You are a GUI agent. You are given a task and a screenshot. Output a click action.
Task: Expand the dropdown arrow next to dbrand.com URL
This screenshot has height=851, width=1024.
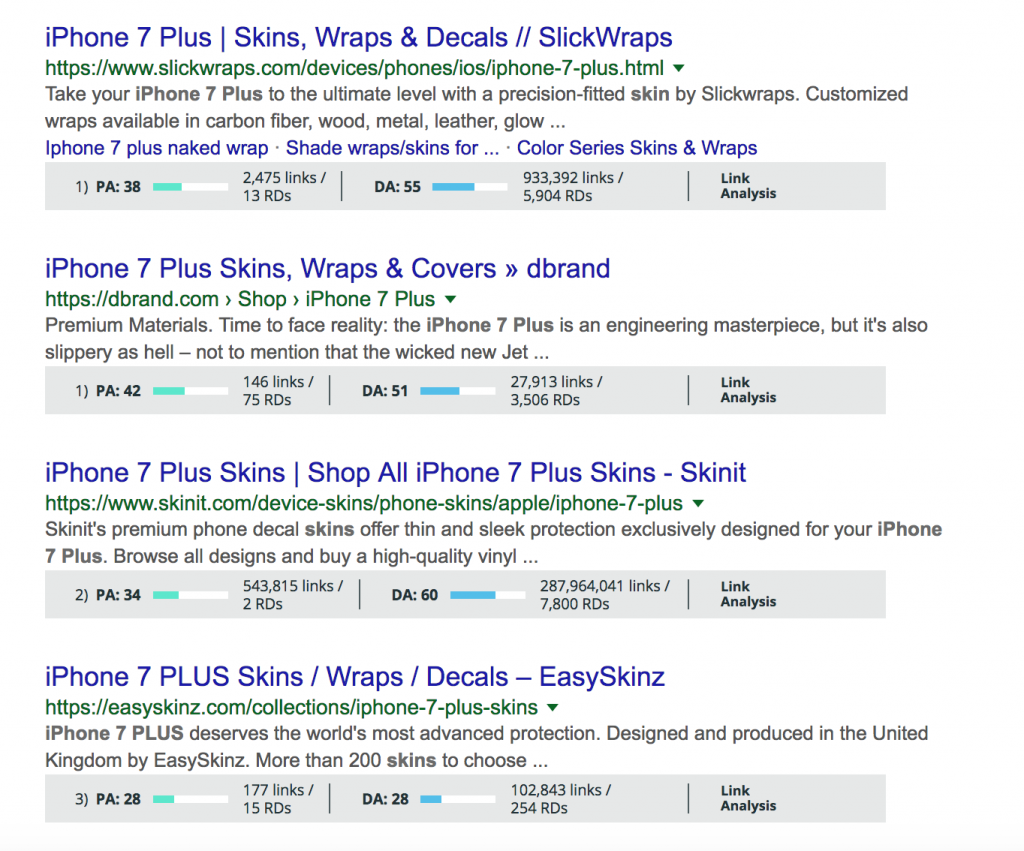(450, 299)
